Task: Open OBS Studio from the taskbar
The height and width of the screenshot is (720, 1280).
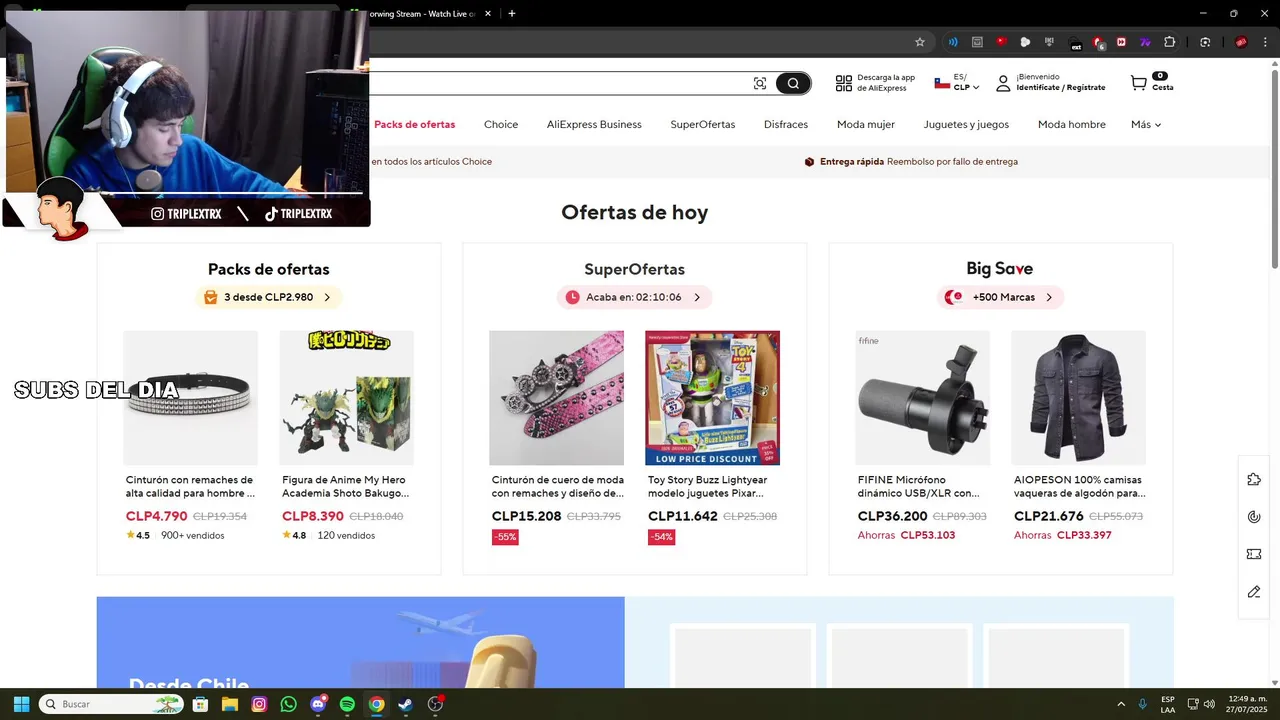Action: tap(435, 704)
